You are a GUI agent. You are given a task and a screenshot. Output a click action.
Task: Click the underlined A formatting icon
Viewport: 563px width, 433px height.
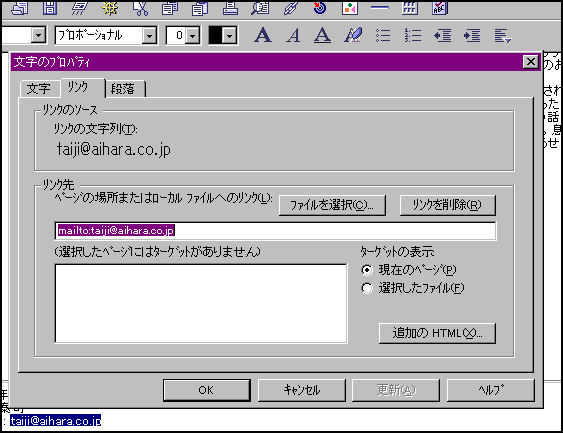(322, 35)
